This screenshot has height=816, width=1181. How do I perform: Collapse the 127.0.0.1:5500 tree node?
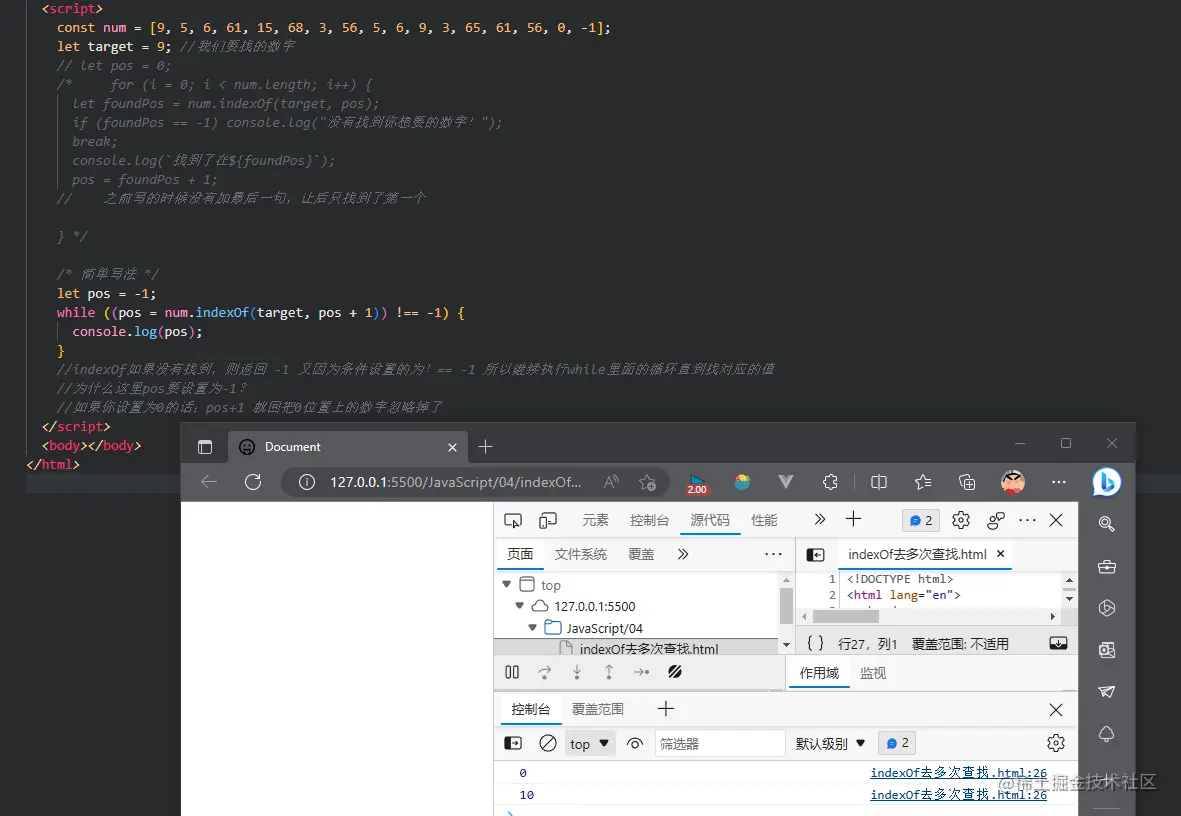pyautogui.click(x=519, y=605)
